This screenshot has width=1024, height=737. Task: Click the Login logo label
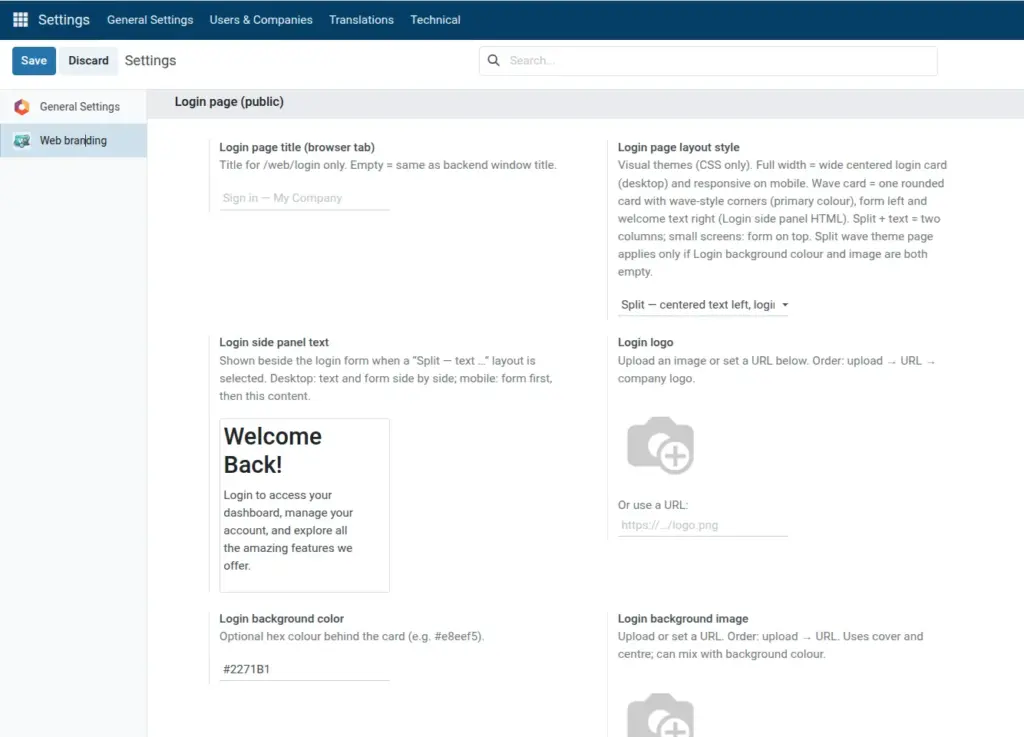point(645,342)
